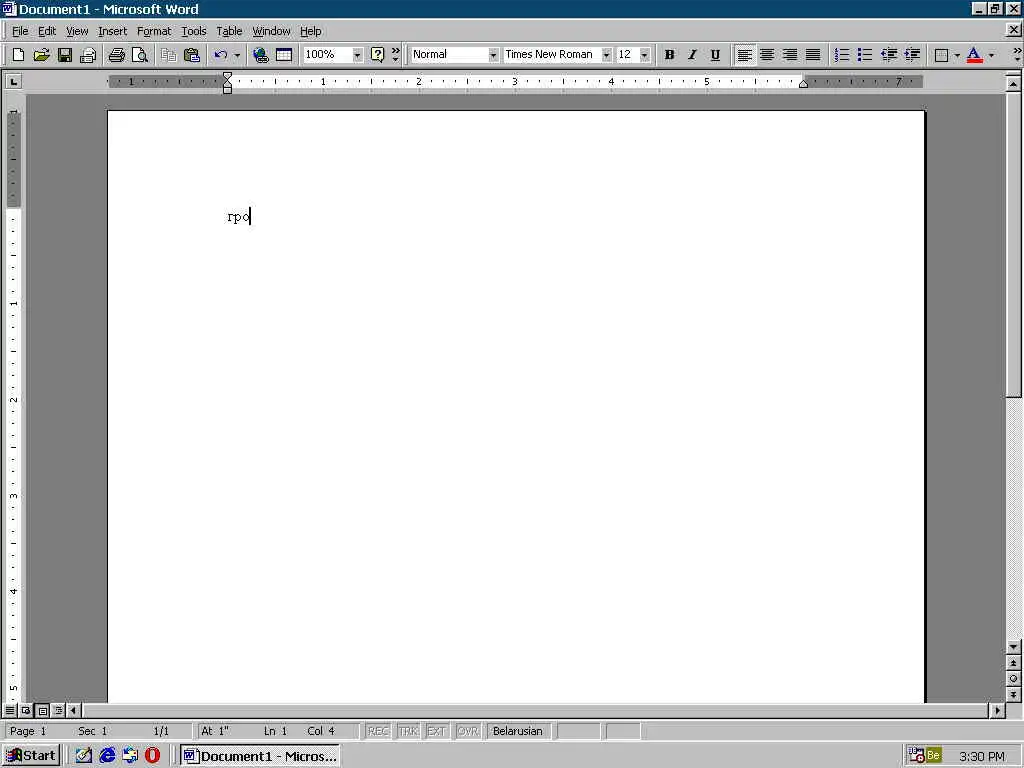Screen dimensions: 1024x768
Task: Open the border style dropdown arrow
Action: (957, 55)
